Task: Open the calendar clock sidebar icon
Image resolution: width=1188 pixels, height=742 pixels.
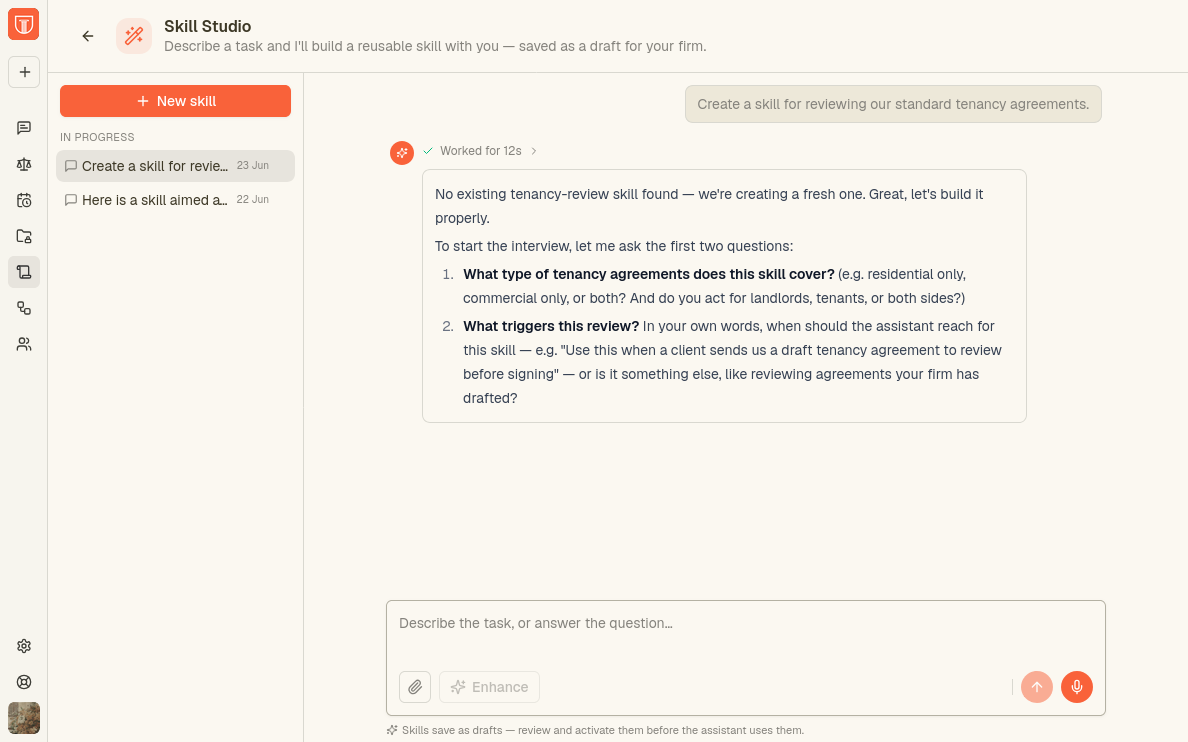Action: click(x=24, y=200)
